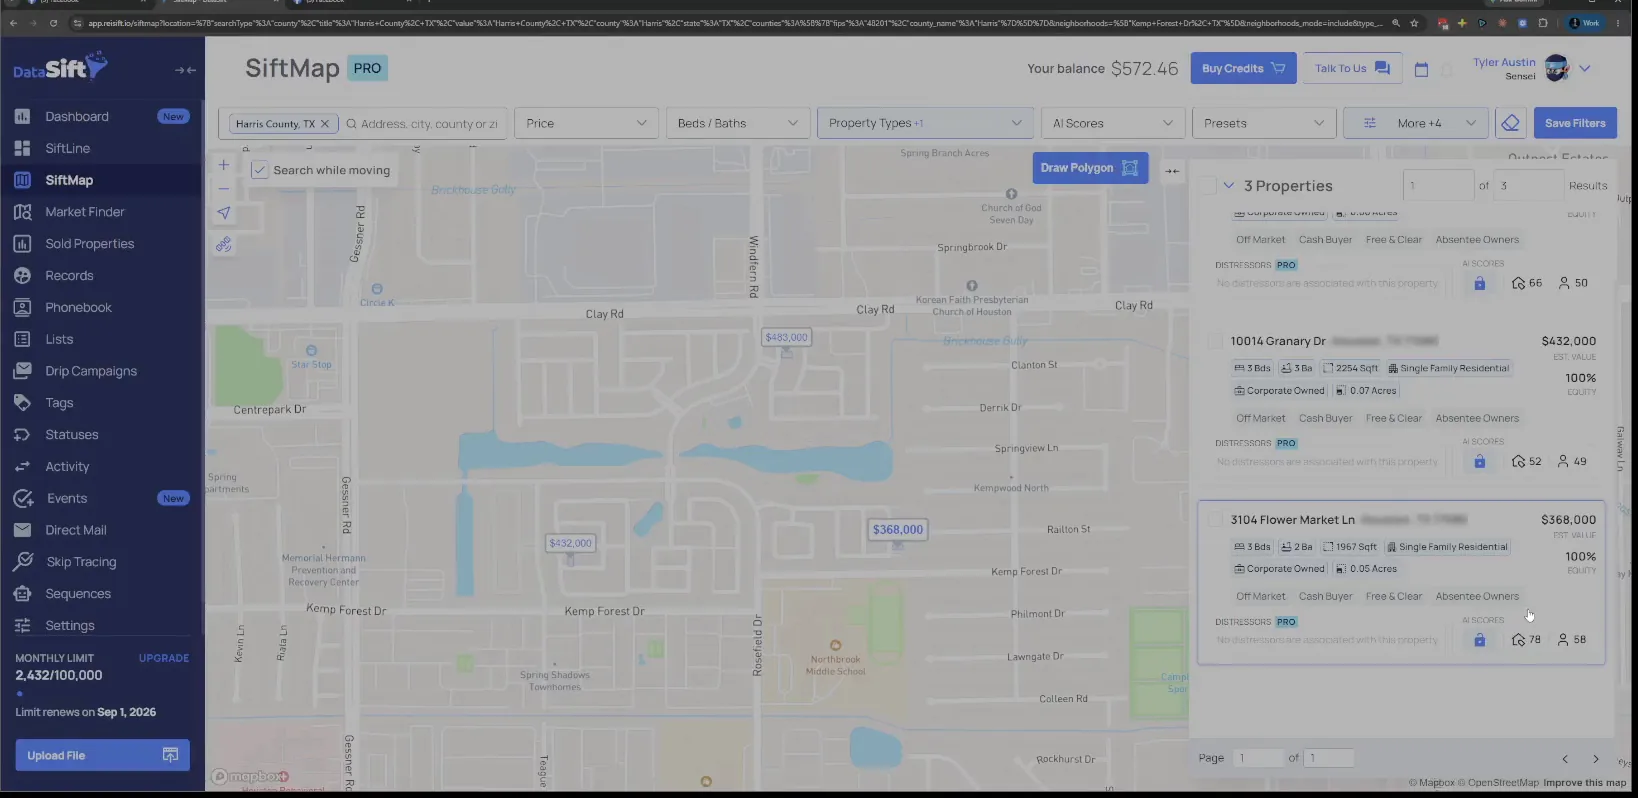This screenshot has height=798, width=1638.
Task: Select all properties checkbox in results header
Action: [x=1208, y=185]
